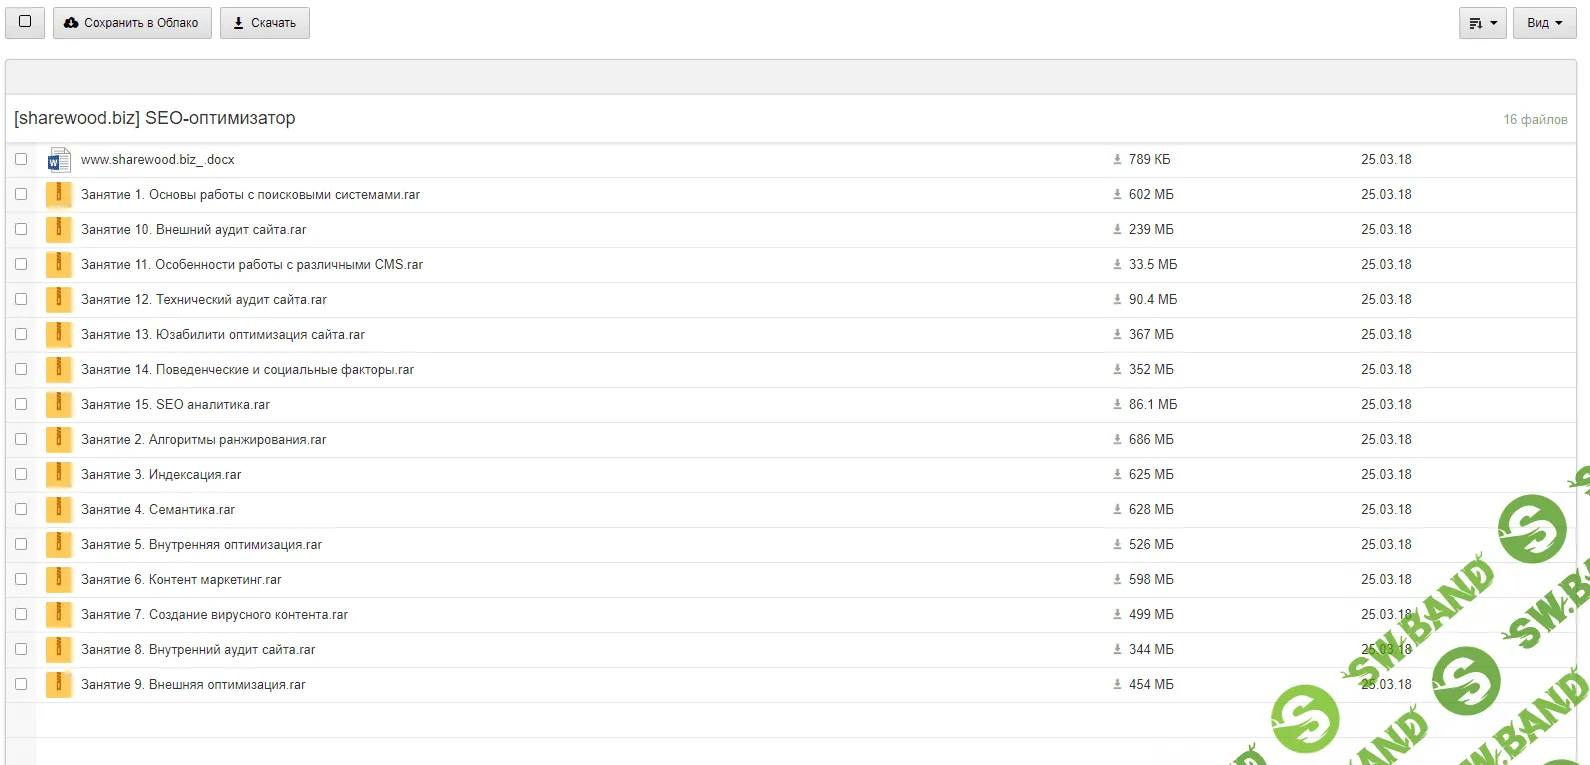Click download icon beside 602 МБ size

tap(1117, 195)
